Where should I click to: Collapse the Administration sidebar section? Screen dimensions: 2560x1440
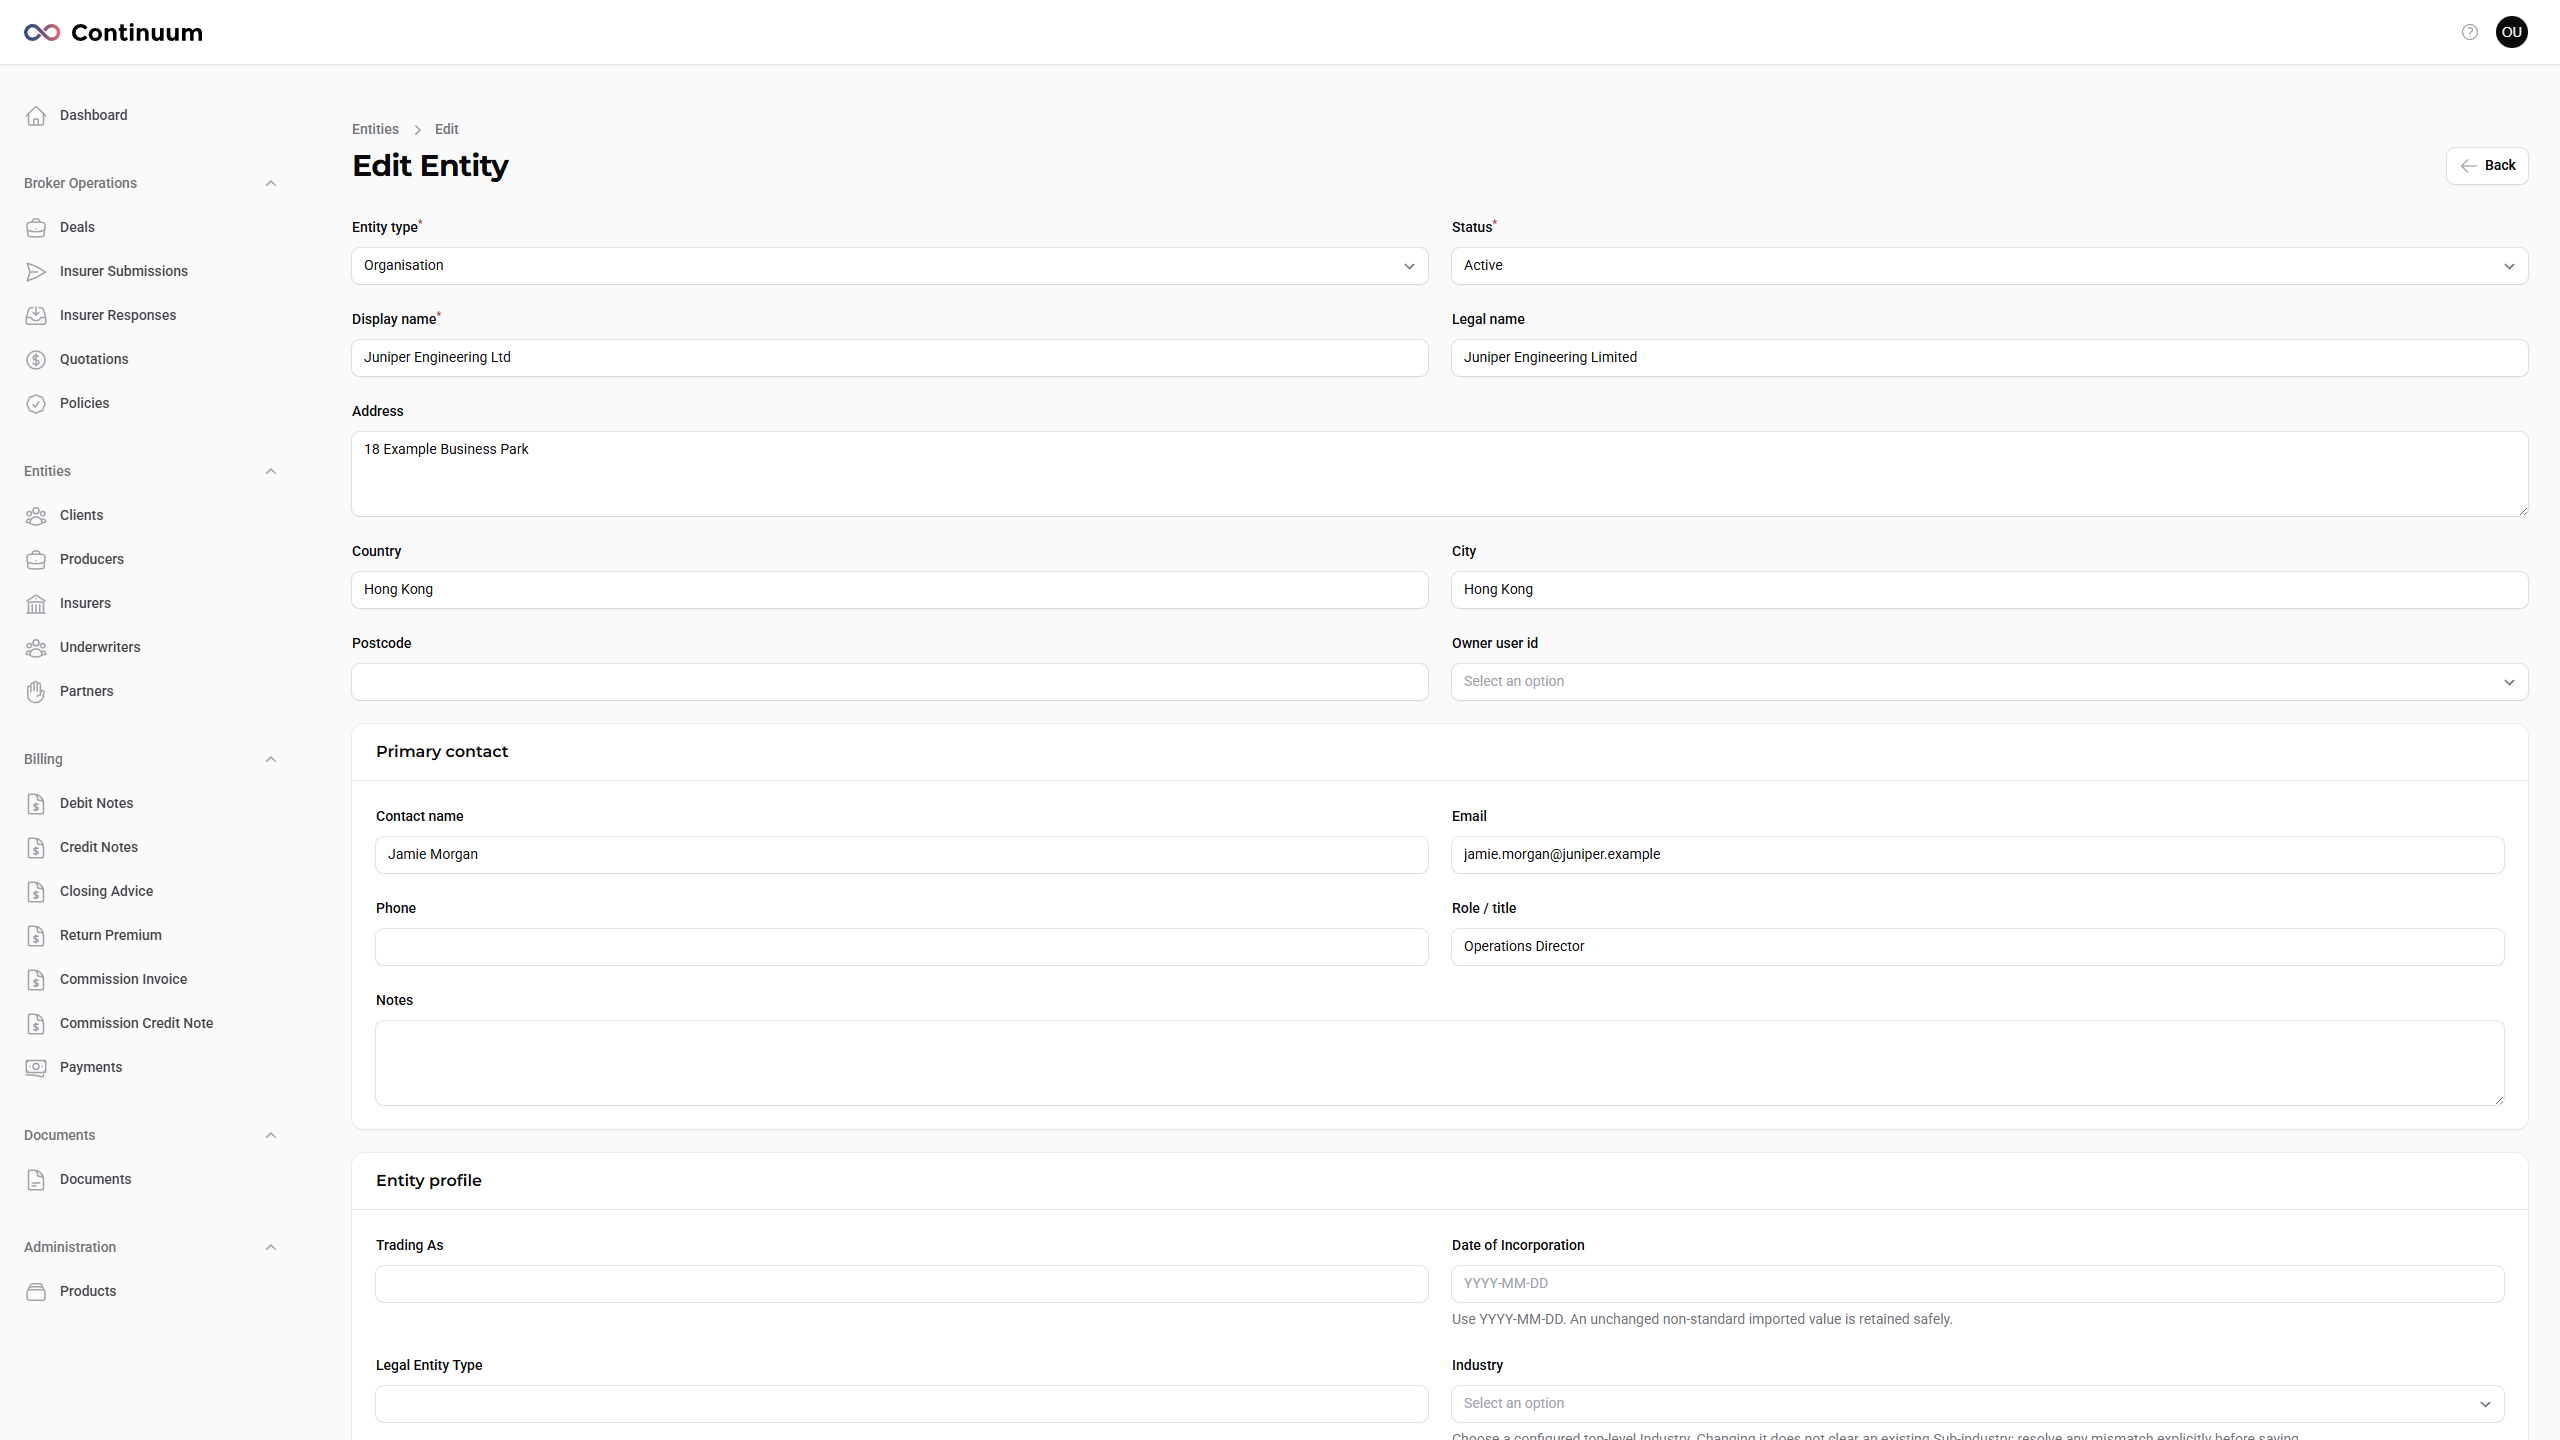pyautogui.click(x=270, y=1247)
